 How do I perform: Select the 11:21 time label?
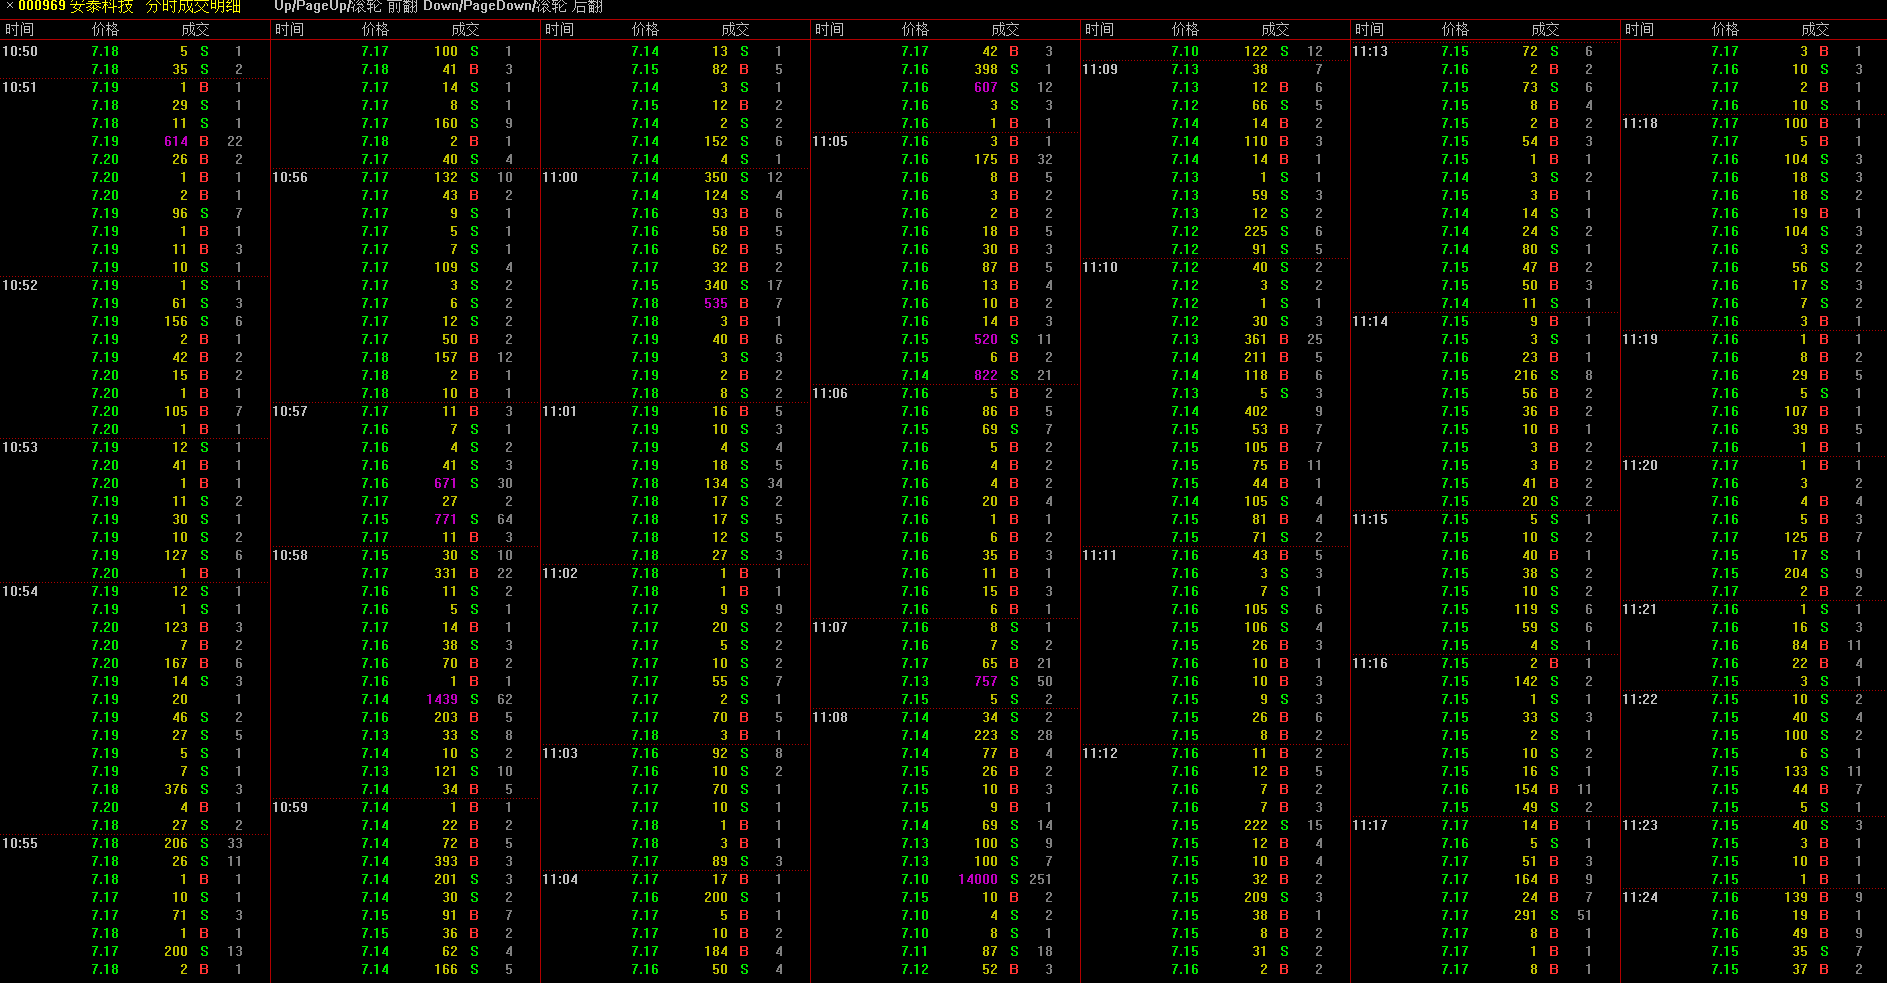point(1640,609)
